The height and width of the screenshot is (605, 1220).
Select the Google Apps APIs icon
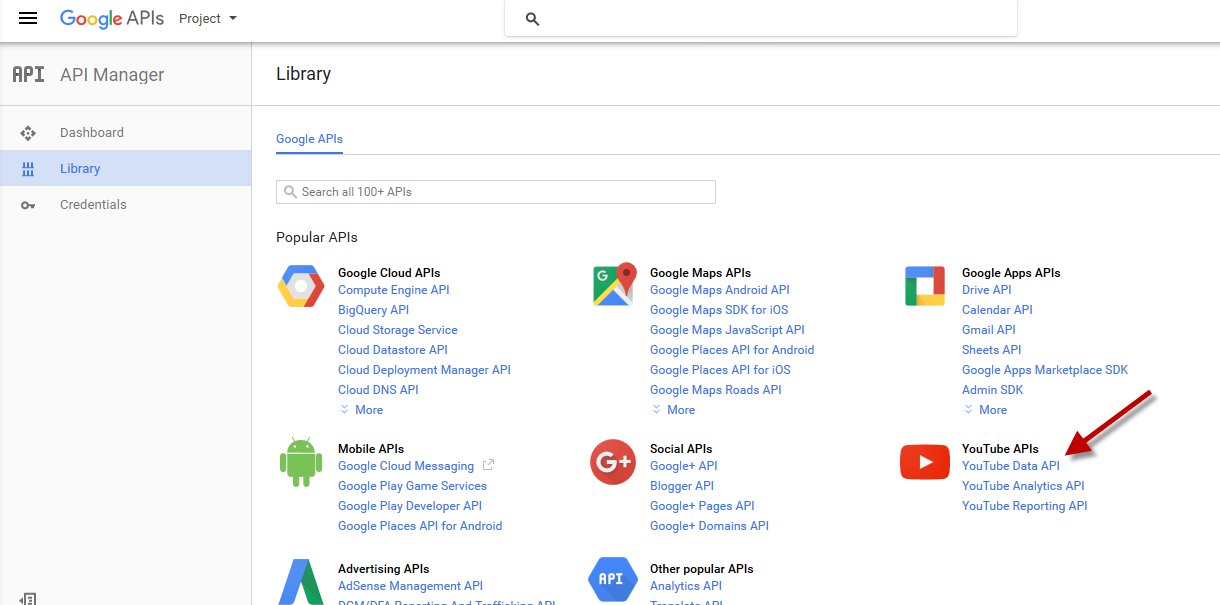point(924,284)
